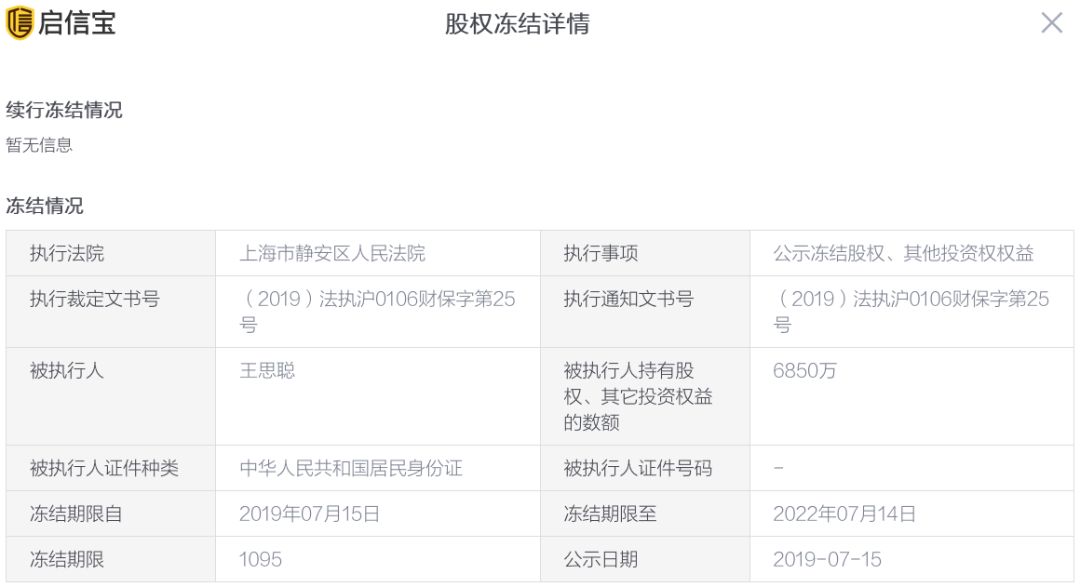Viewport: 1080px width, 587px height.
Task: Click the 中华人民共和国居民身份证 value
Action: coord(351,468)
